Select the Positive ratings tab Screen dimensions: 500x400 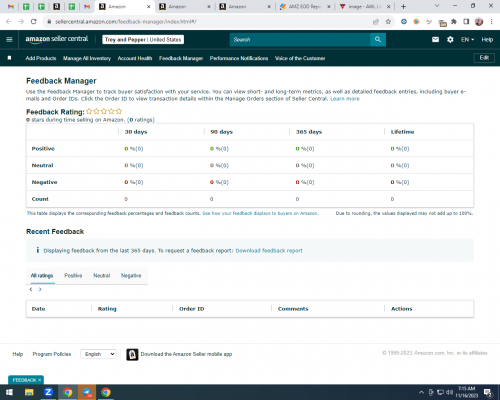coord(73,275)
